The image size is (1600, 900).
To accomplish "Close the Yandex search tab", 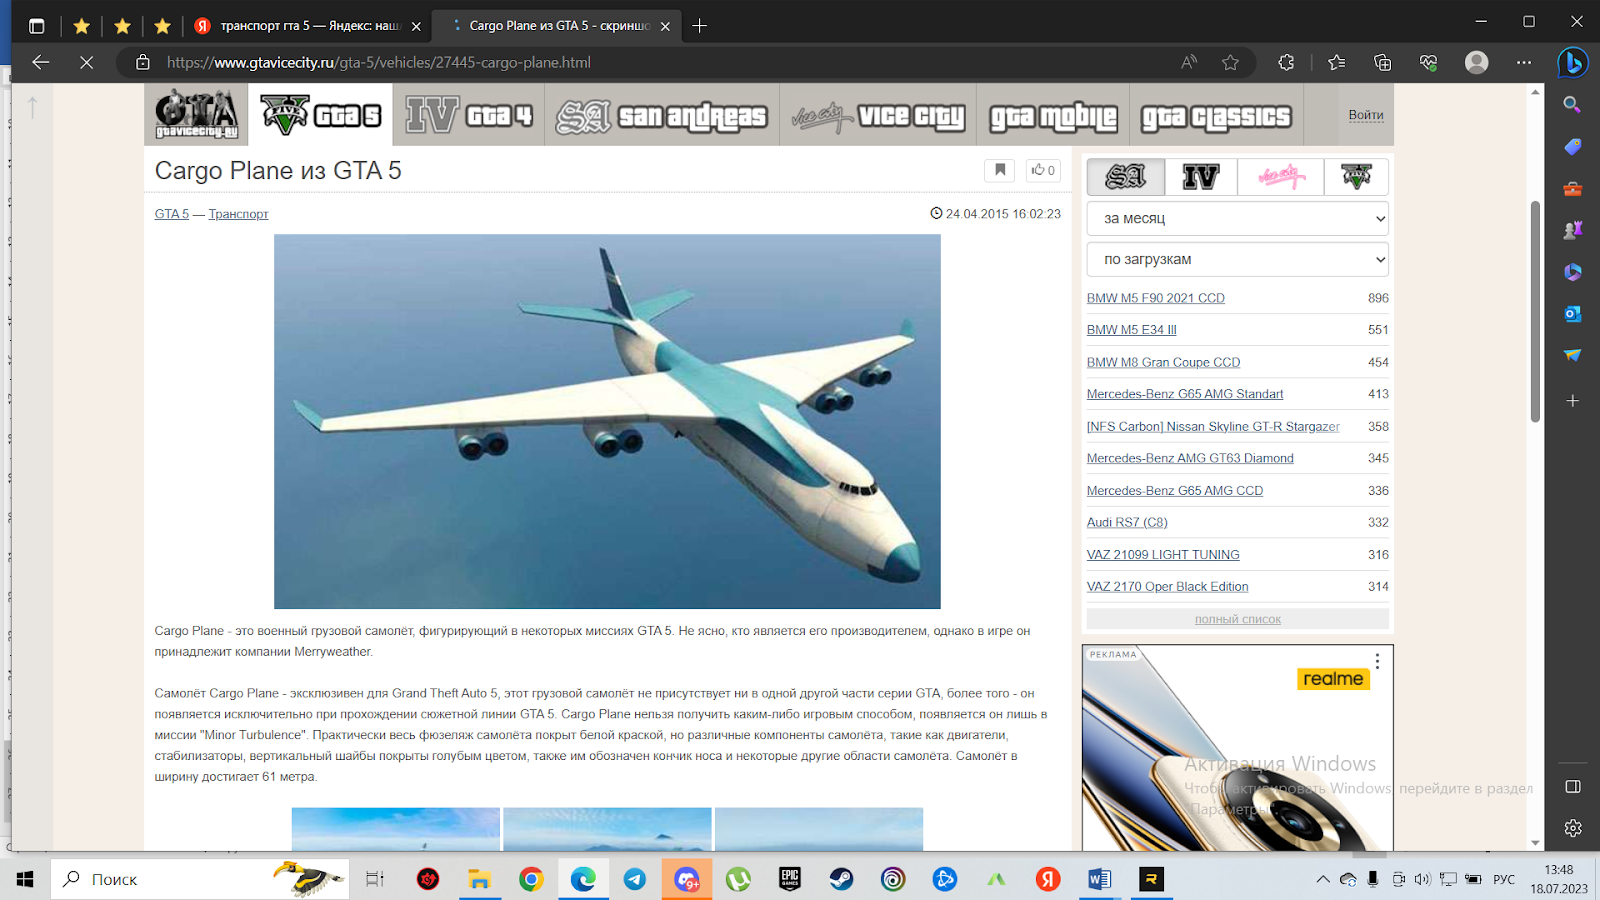I will click(416, 26).
